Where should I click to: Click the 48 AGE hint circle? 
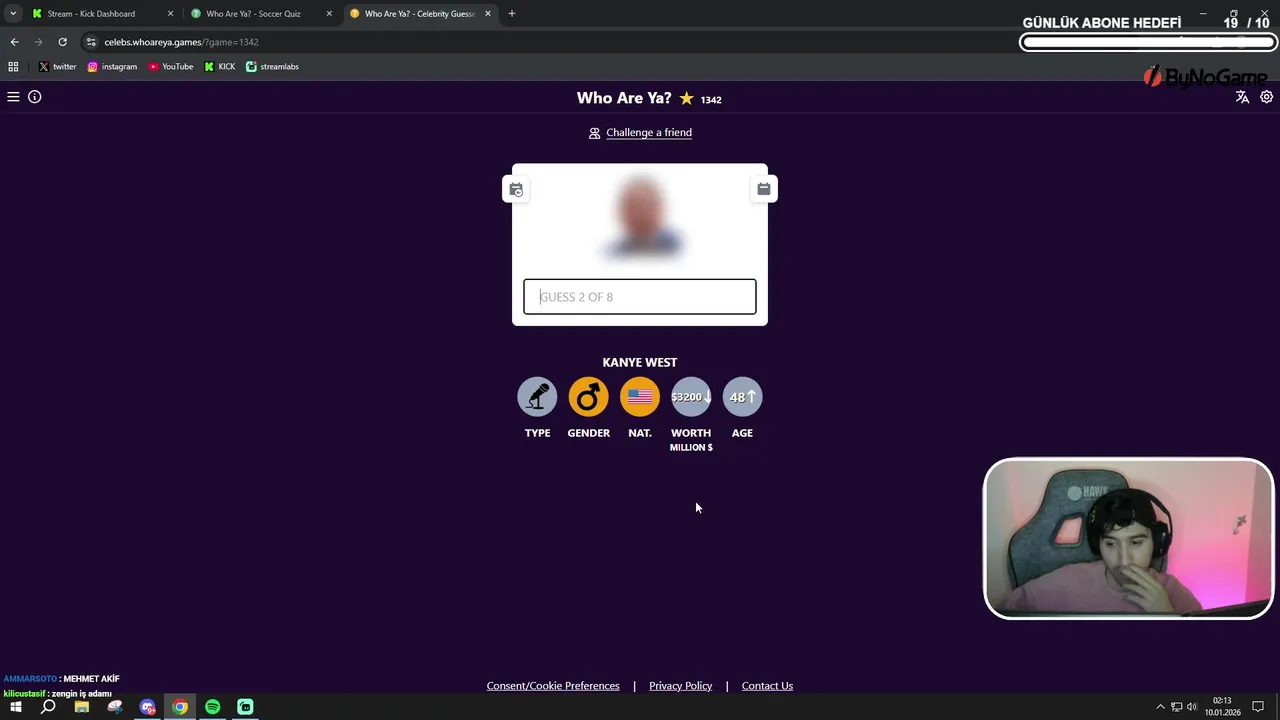point(742,397)
